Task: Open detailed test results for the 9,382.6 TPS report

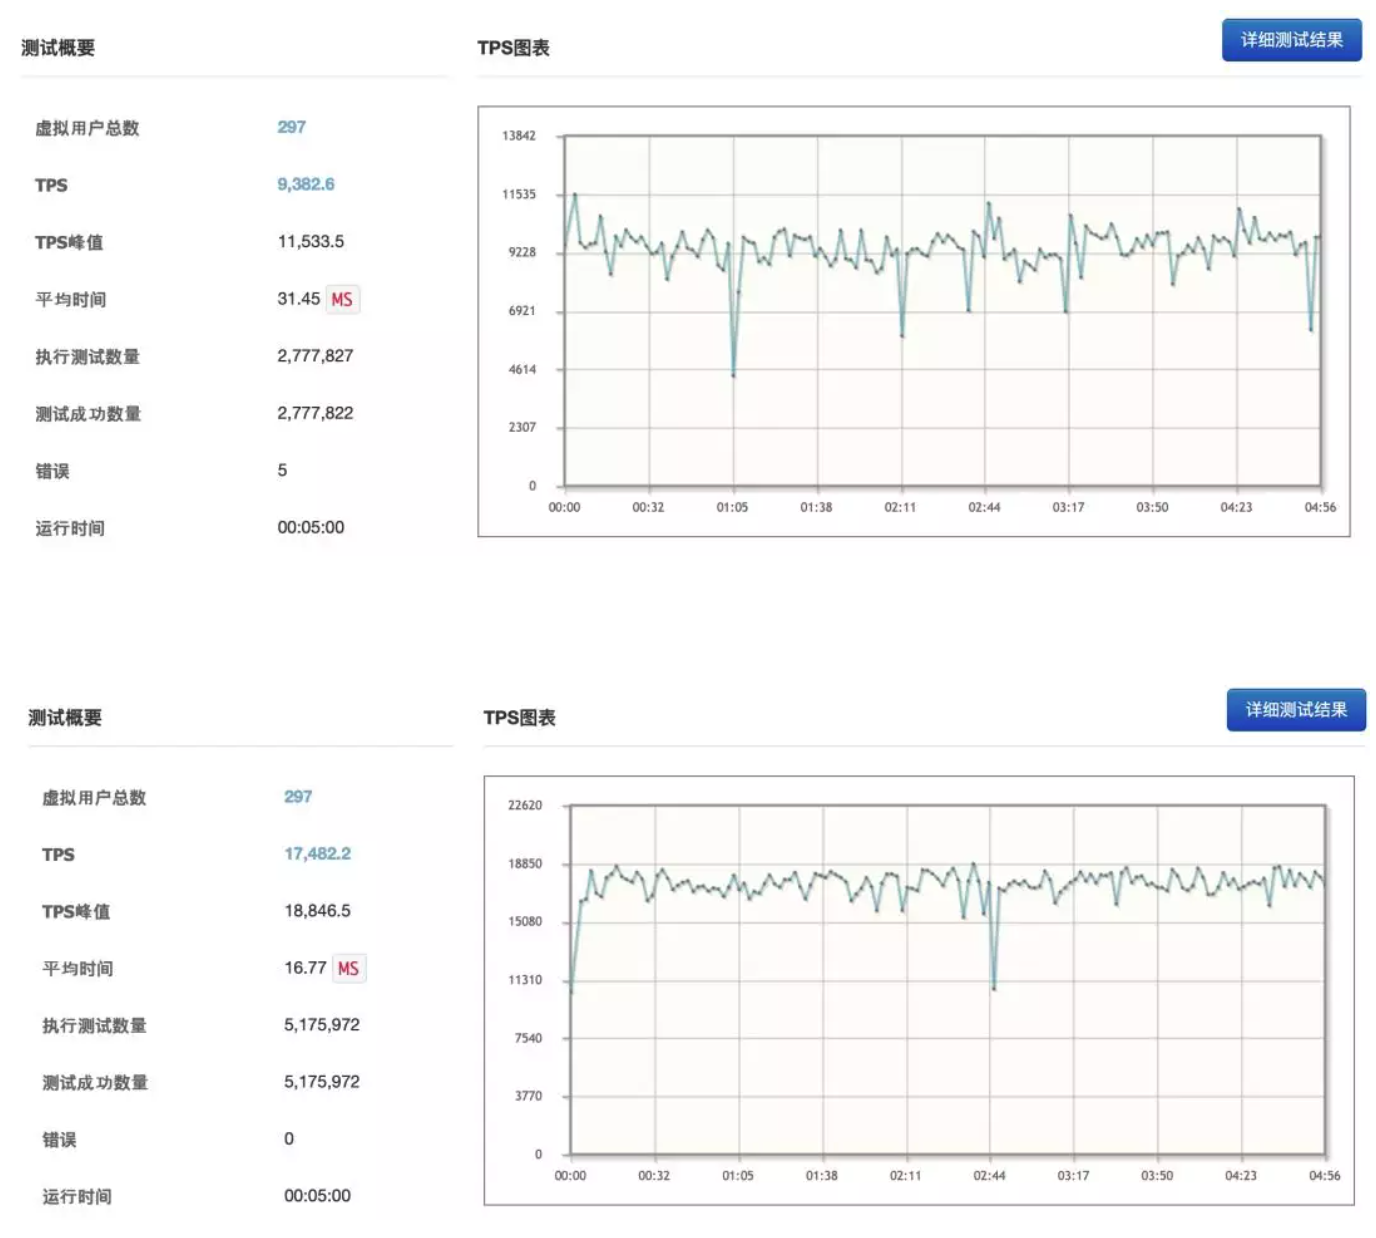Action: coord(1291,40)
